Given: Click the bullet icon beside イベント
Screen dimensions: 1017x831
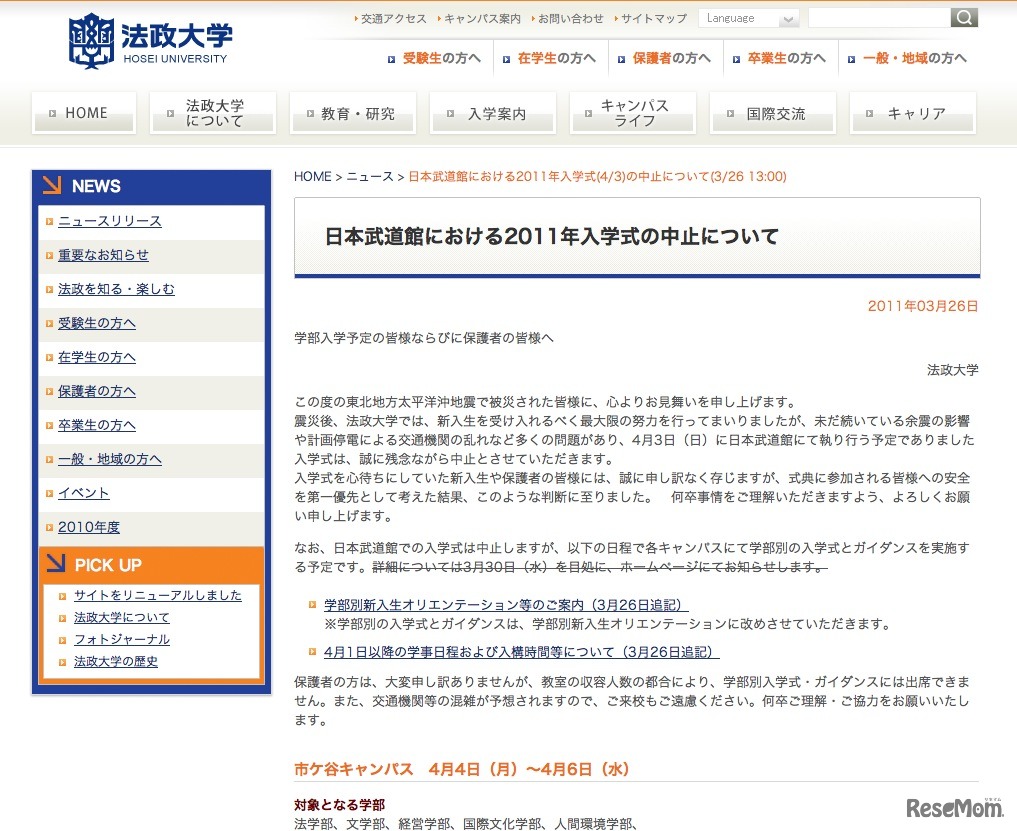Looking at the screenshot, I should 49,494.
